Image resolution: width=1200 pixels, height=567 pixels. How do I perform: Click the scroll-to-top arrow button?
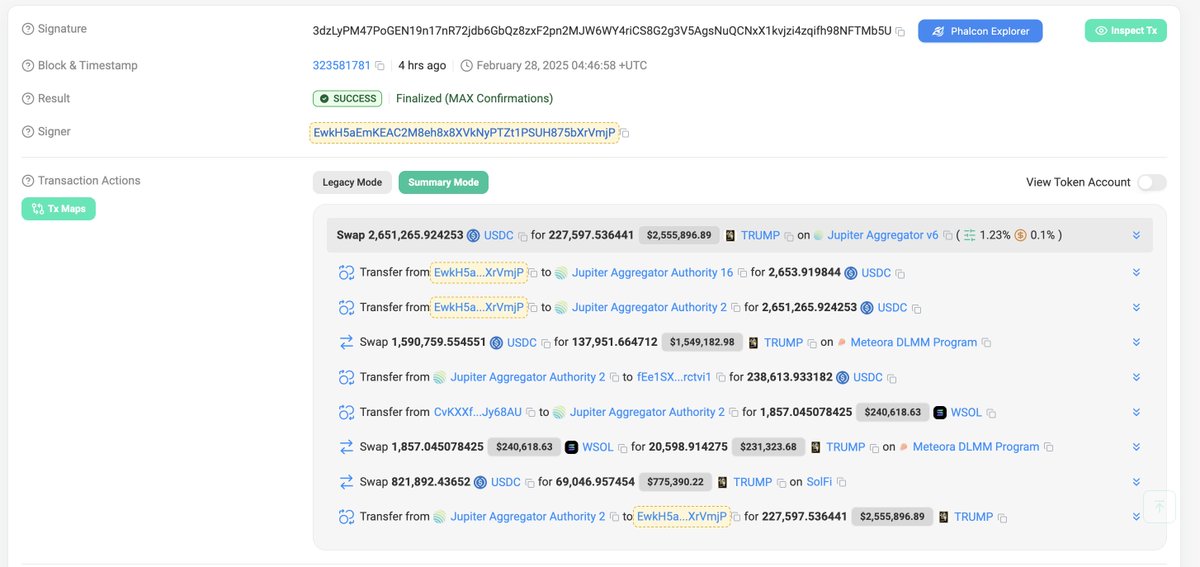[1159, 507]
